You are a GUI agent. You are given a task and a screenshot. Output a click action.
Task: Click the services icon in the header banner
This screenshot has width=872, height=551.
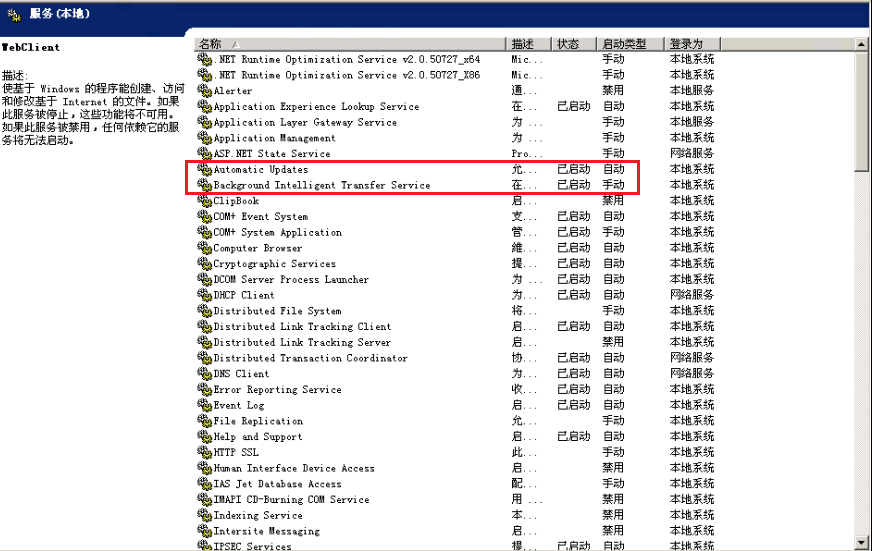pos(14,14)
